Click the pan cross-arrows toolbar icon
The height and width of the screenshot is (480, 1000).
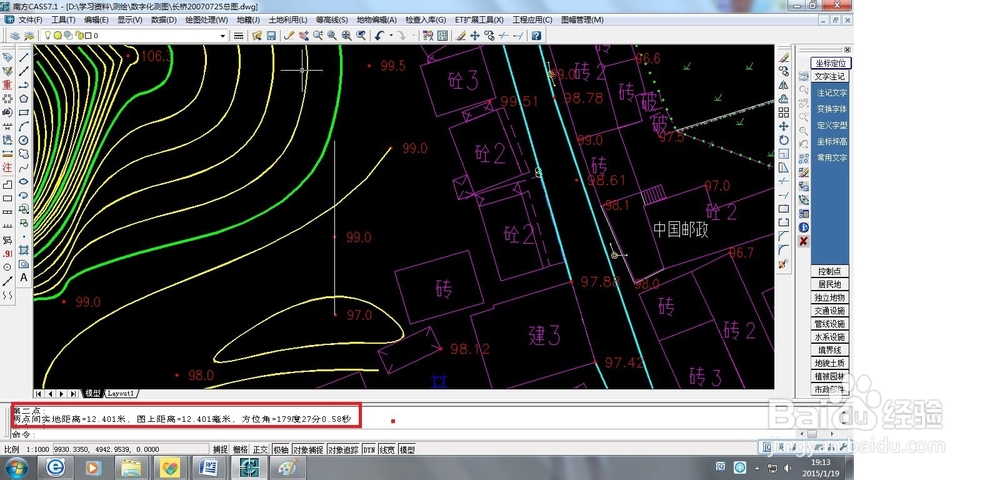pos(474,36)
